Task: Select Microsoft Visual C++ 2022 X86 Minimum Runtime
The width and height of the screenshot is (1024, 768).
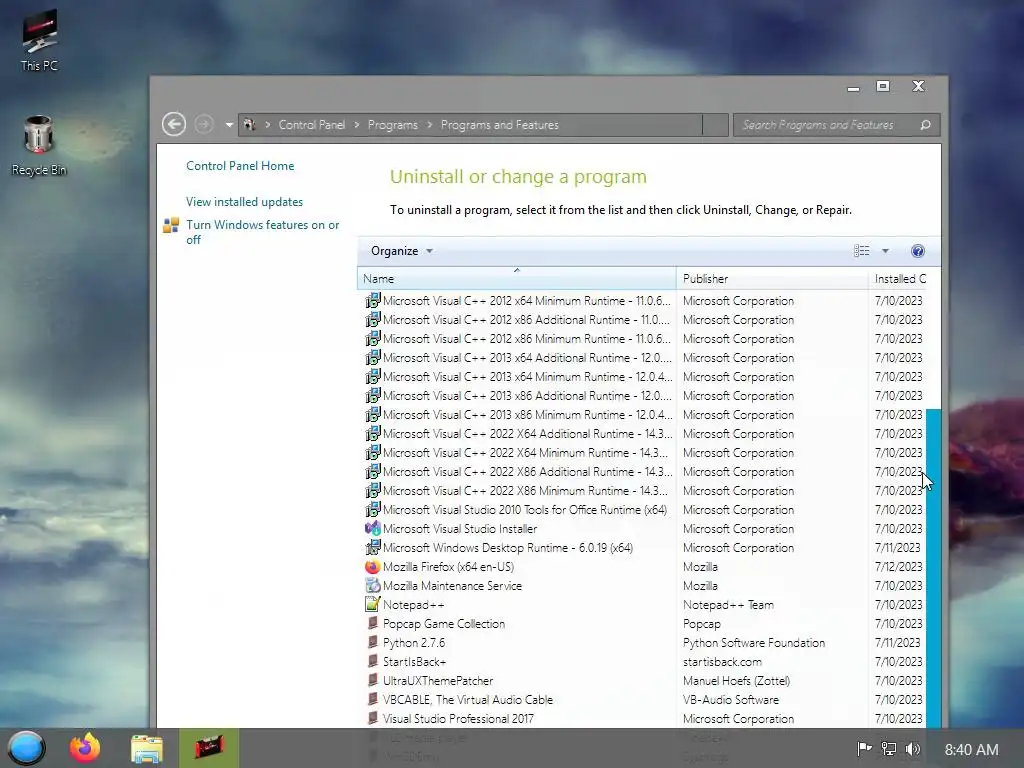Action: 525,490
